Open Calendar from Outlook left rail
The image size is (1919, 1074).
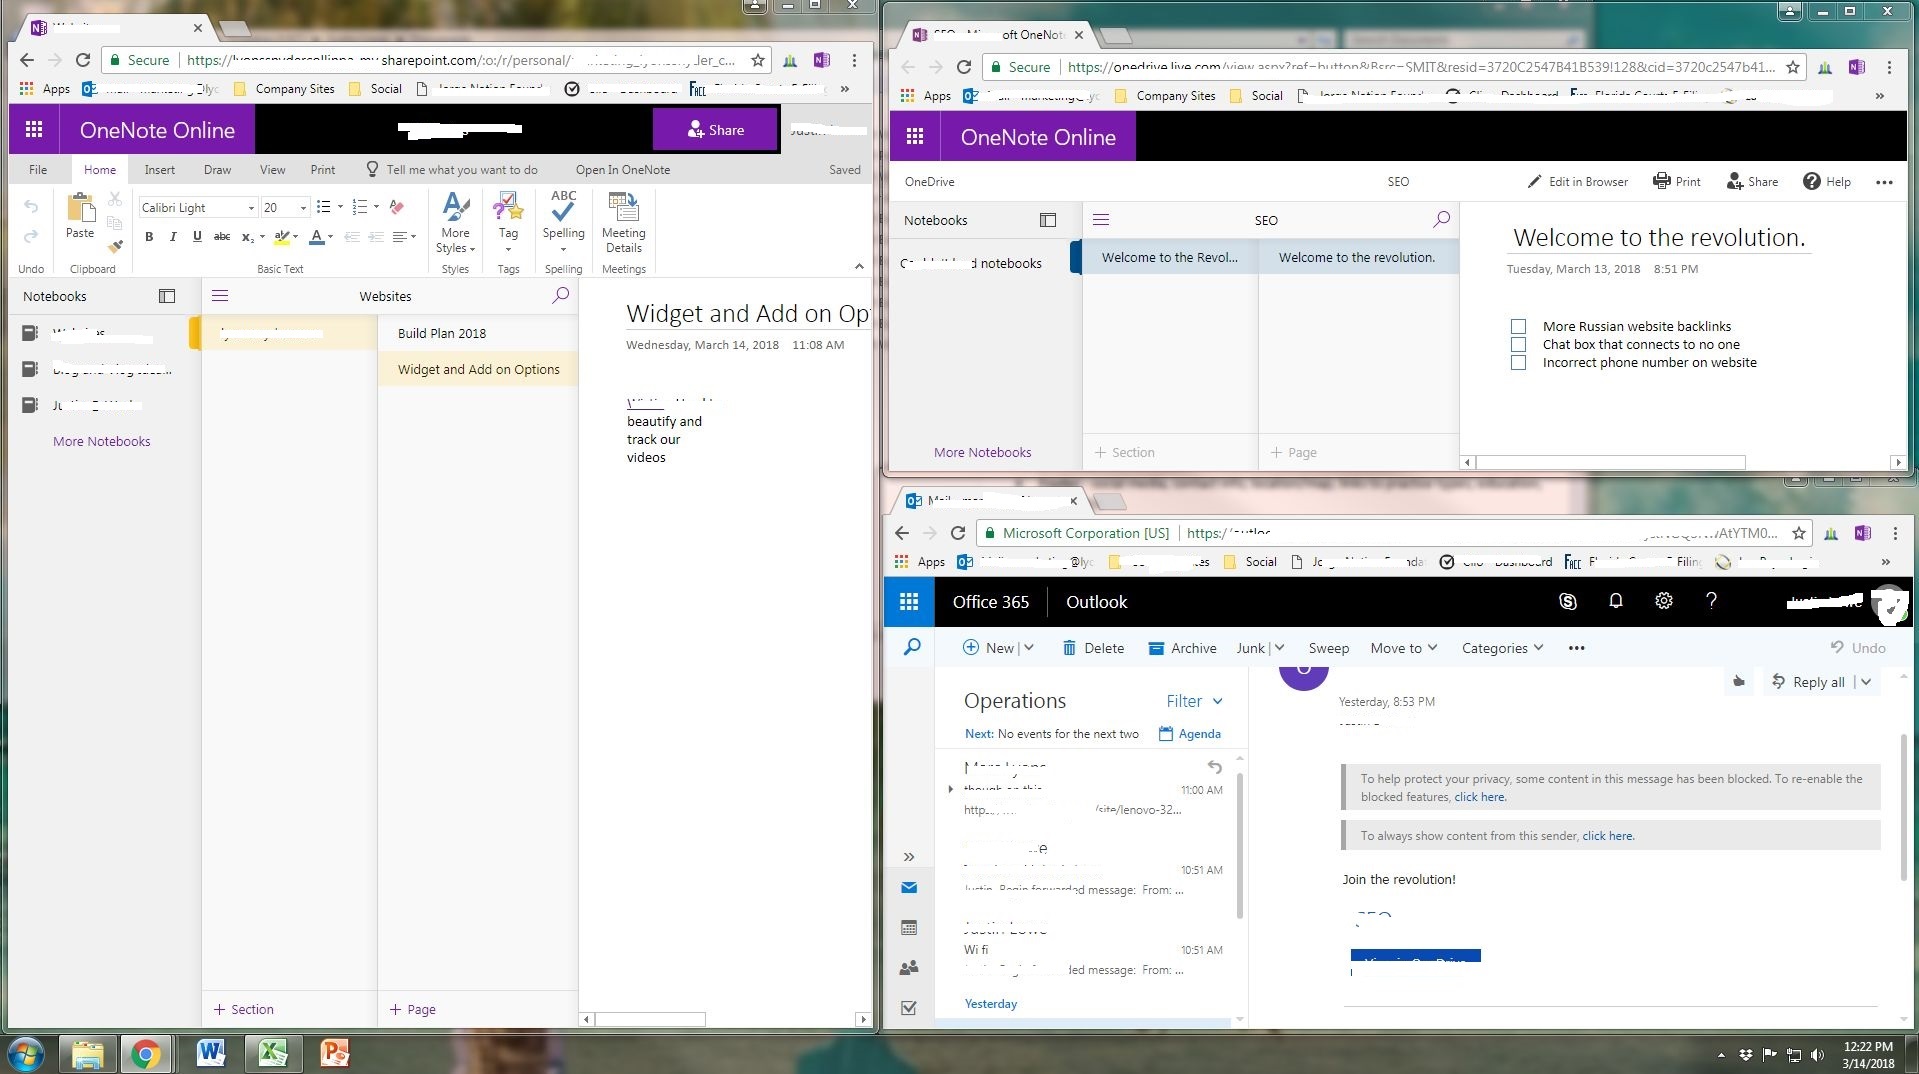(x=909, y=928)
